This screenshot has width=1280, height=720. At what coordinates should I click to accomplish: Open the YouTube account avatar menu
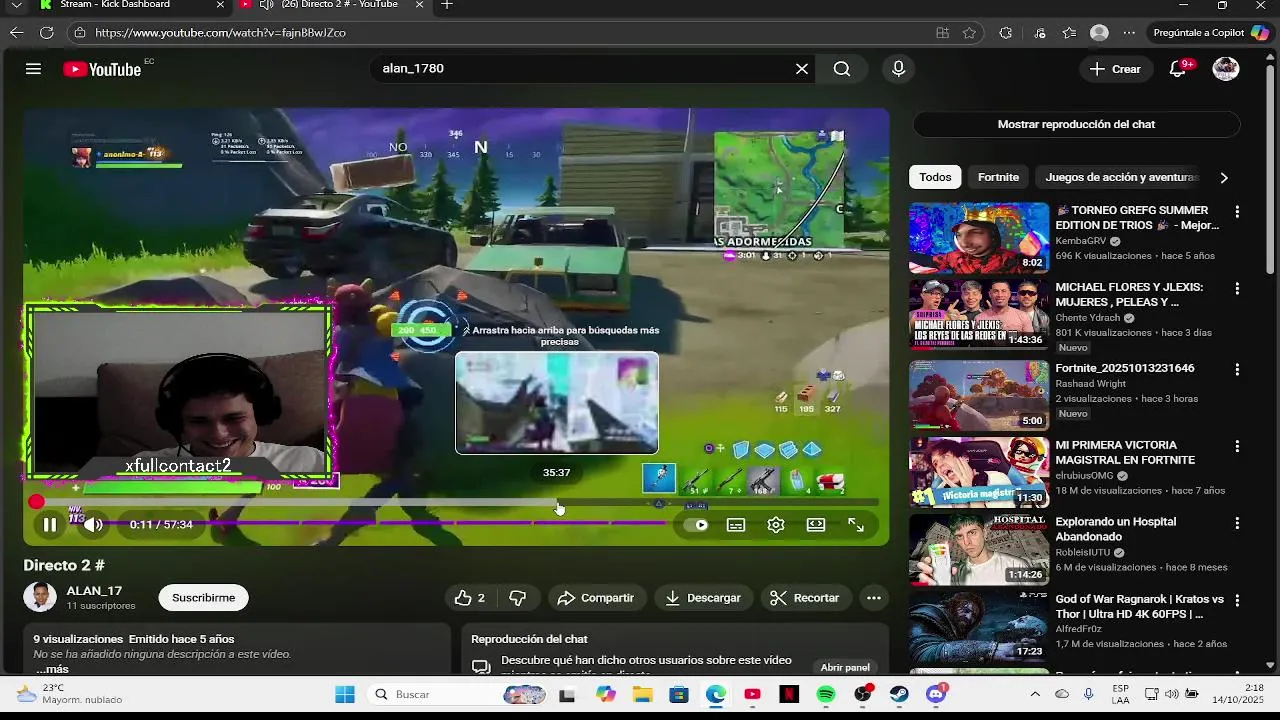[1226, 69]
